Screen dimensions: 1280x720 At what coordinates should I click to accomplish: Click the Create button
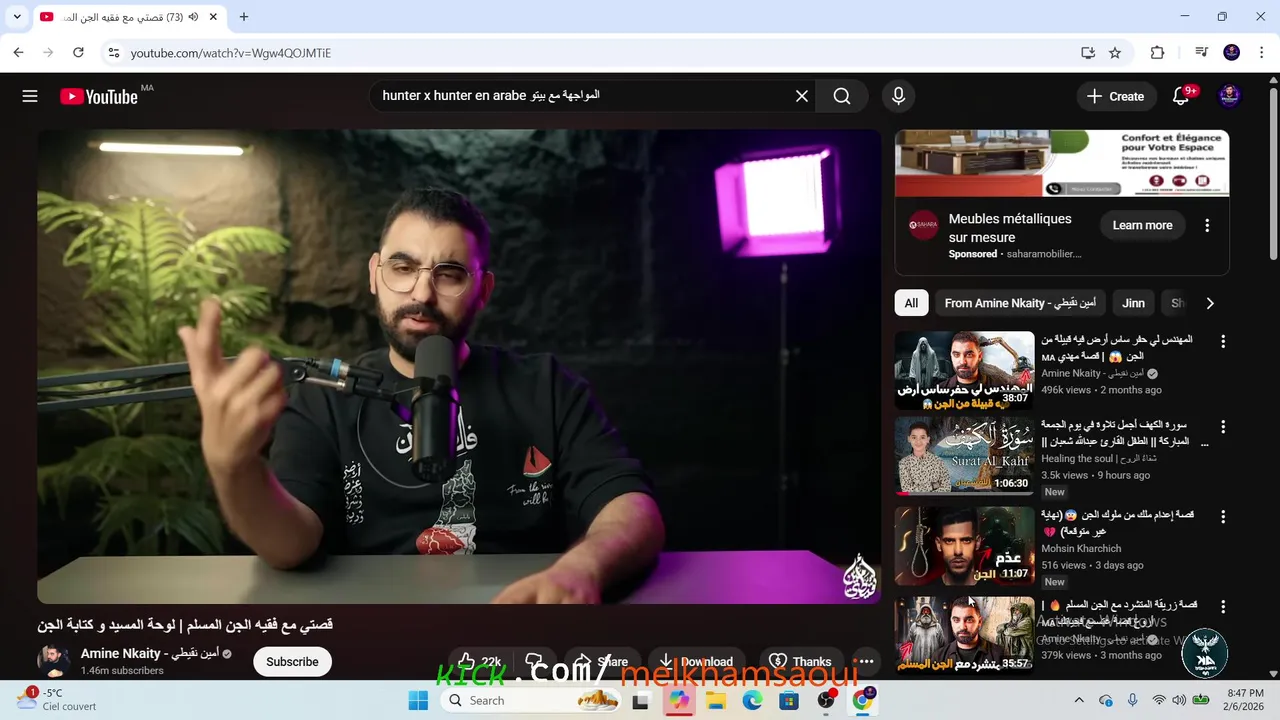tap(1115, 96)
